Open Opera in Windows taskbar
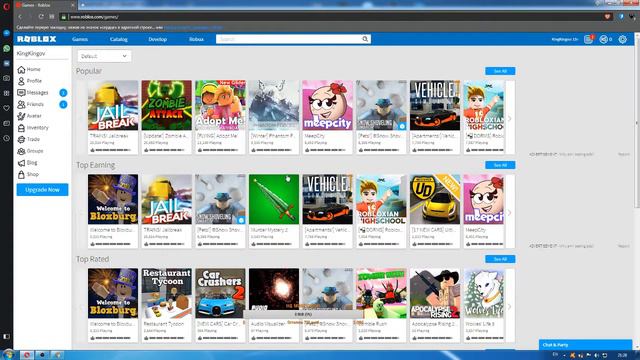640x360 pixels. (x=27, y=355)
